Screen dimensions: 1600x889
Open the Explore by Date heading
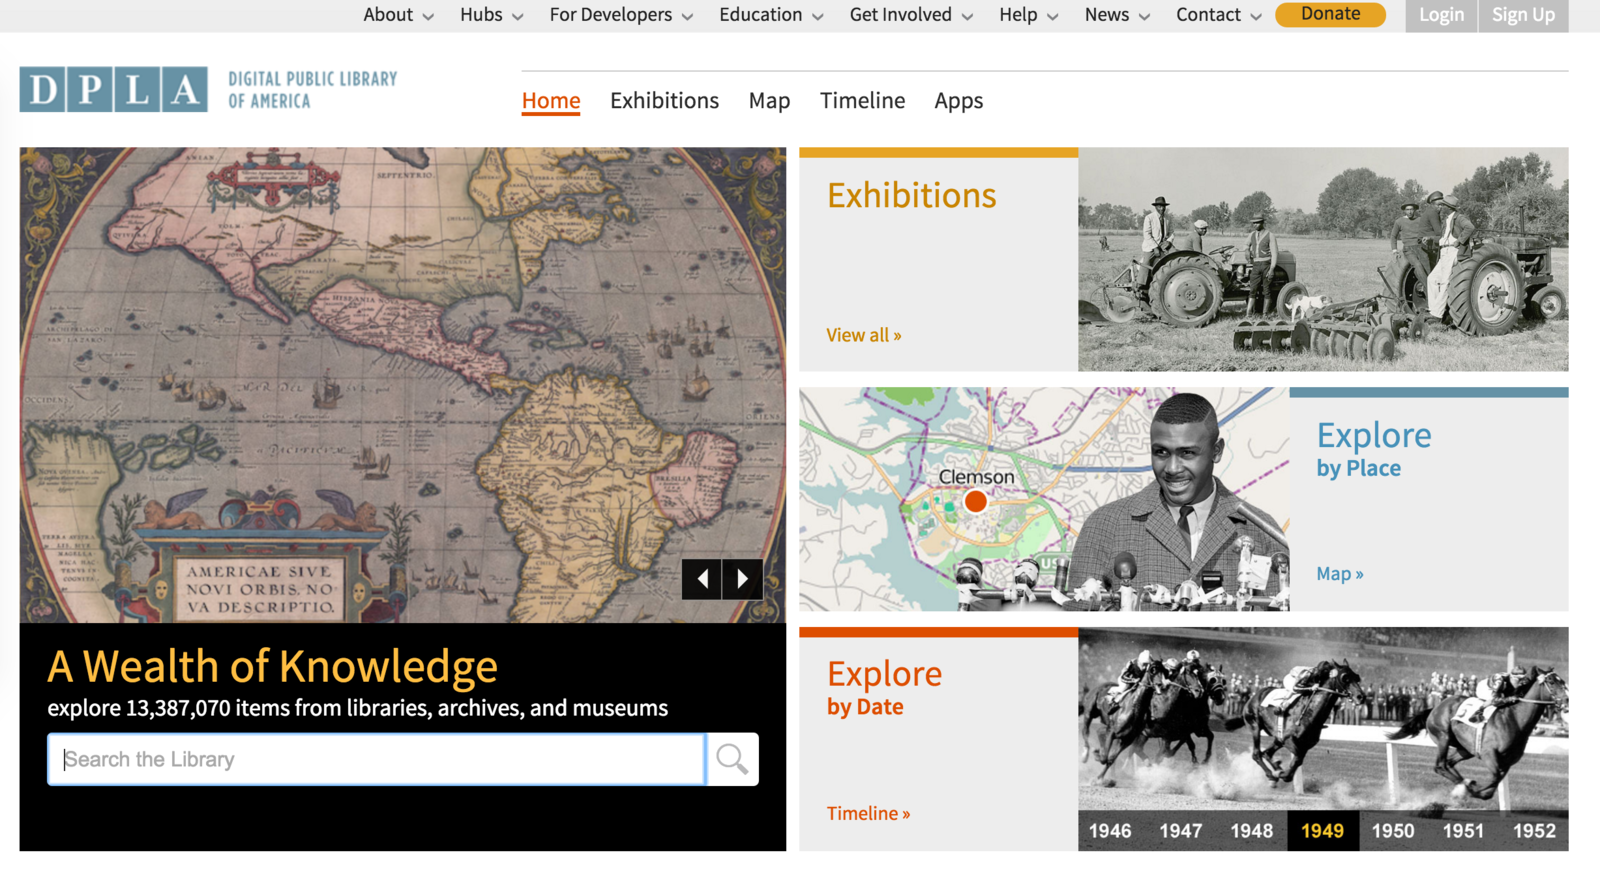tap(884, 687)
